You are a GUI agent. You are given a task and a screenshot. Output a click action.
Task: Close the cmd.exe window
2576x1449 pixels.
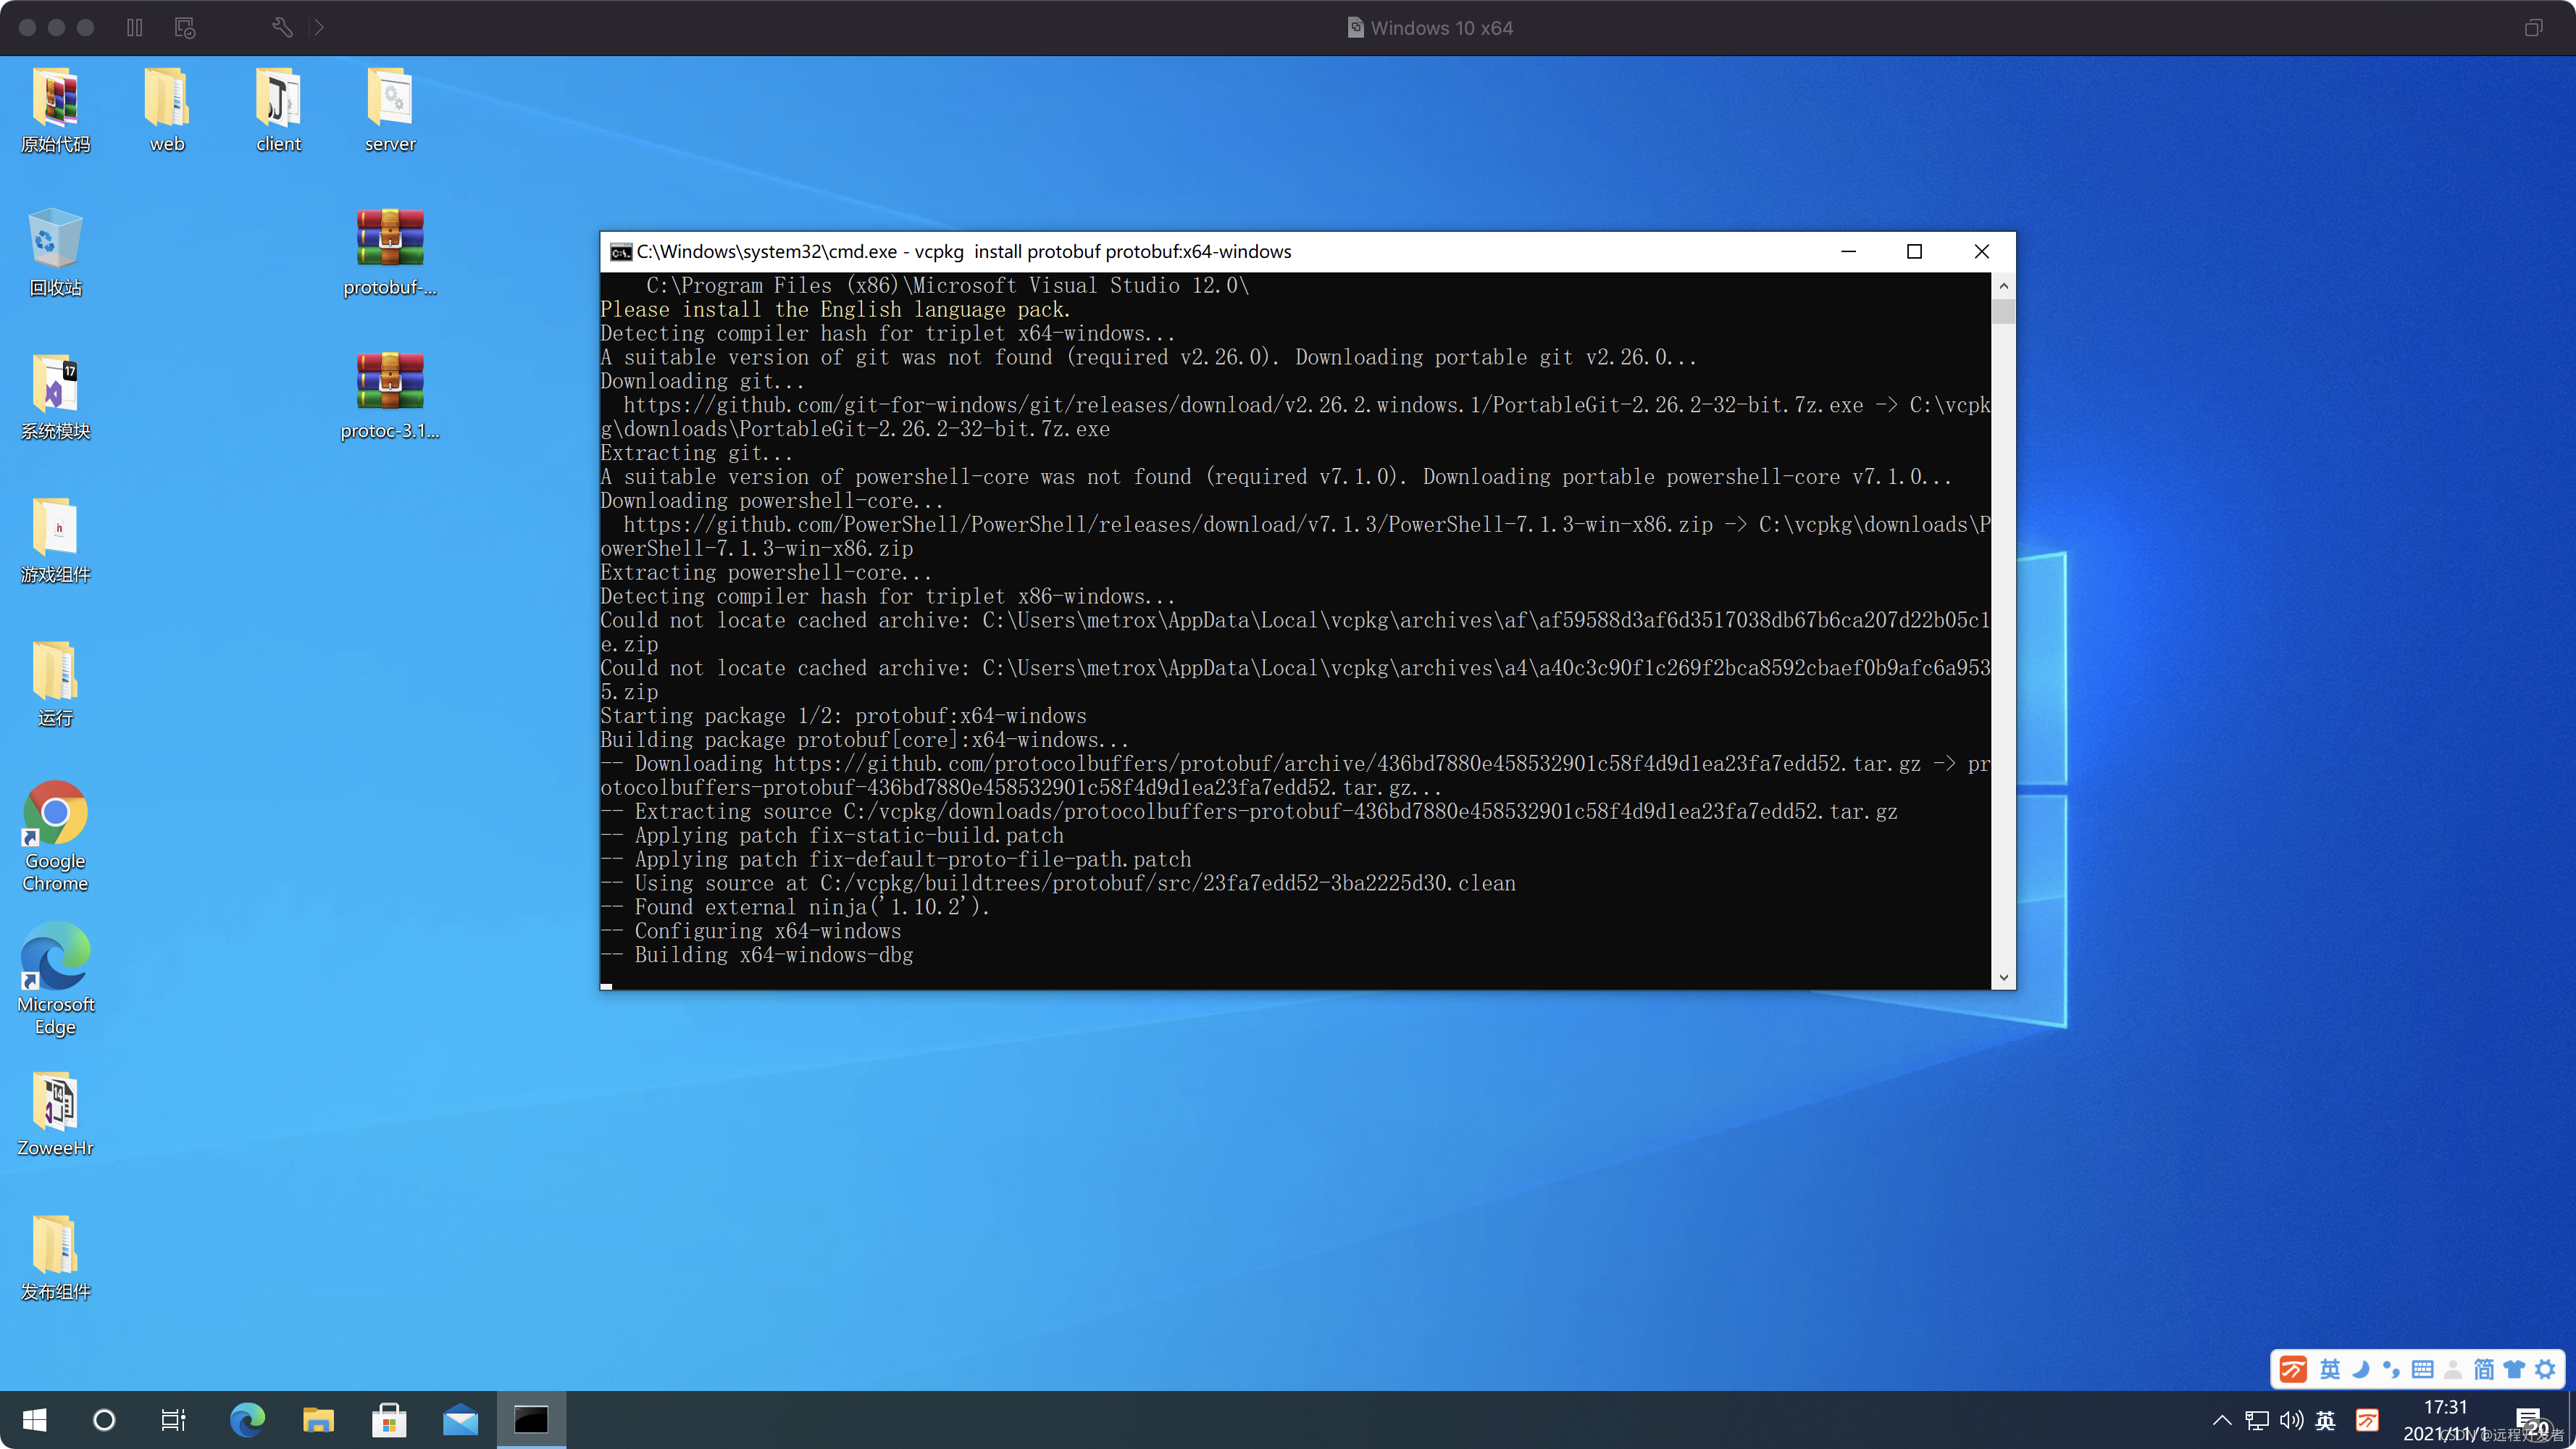pos(1981,252)
